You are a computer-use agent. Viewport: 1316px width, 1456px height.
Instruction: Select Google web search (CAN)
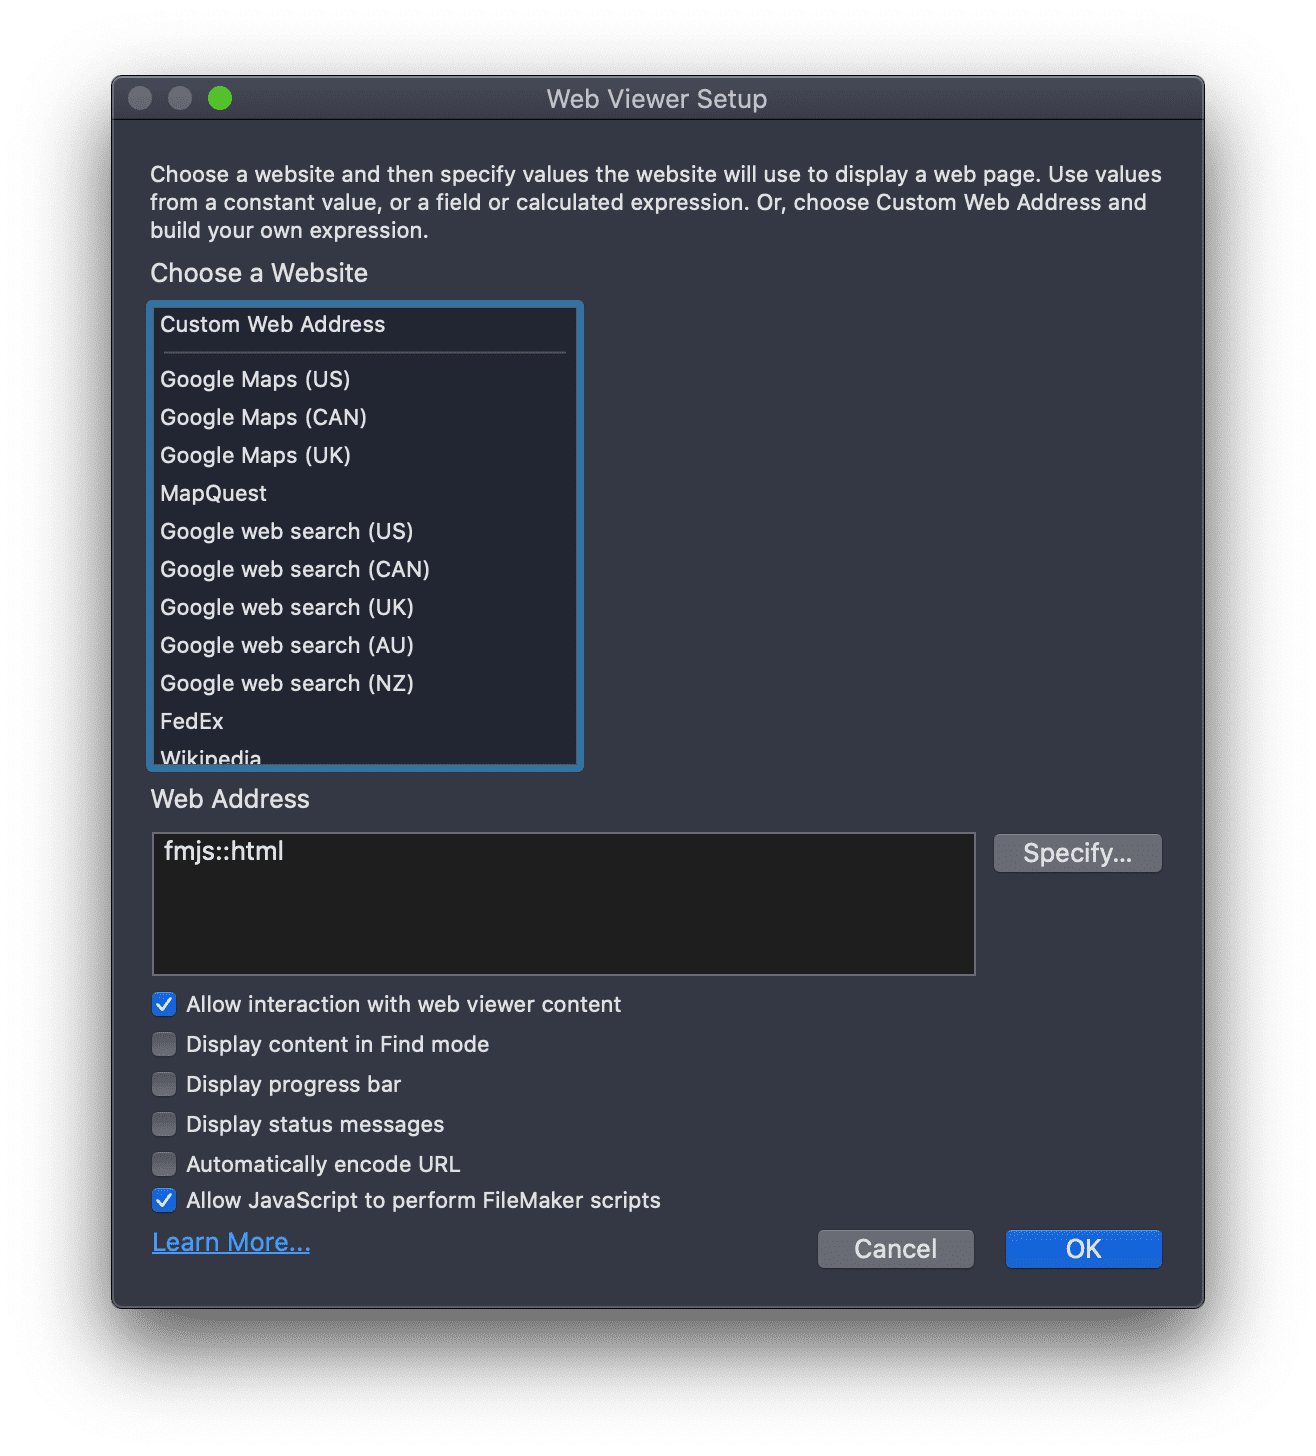[364, 569]
